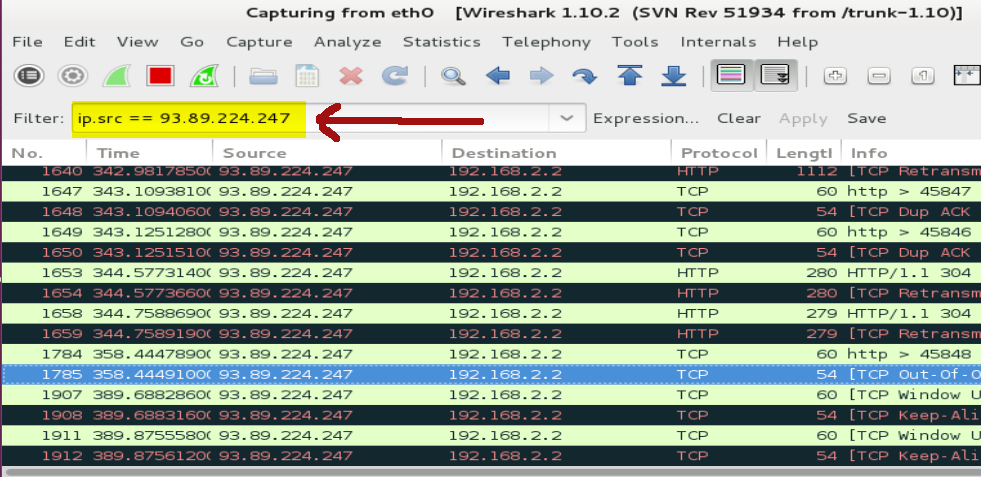Reset zoom to normal size
This screenshot has height=477, width=981.
pos(923,76)
